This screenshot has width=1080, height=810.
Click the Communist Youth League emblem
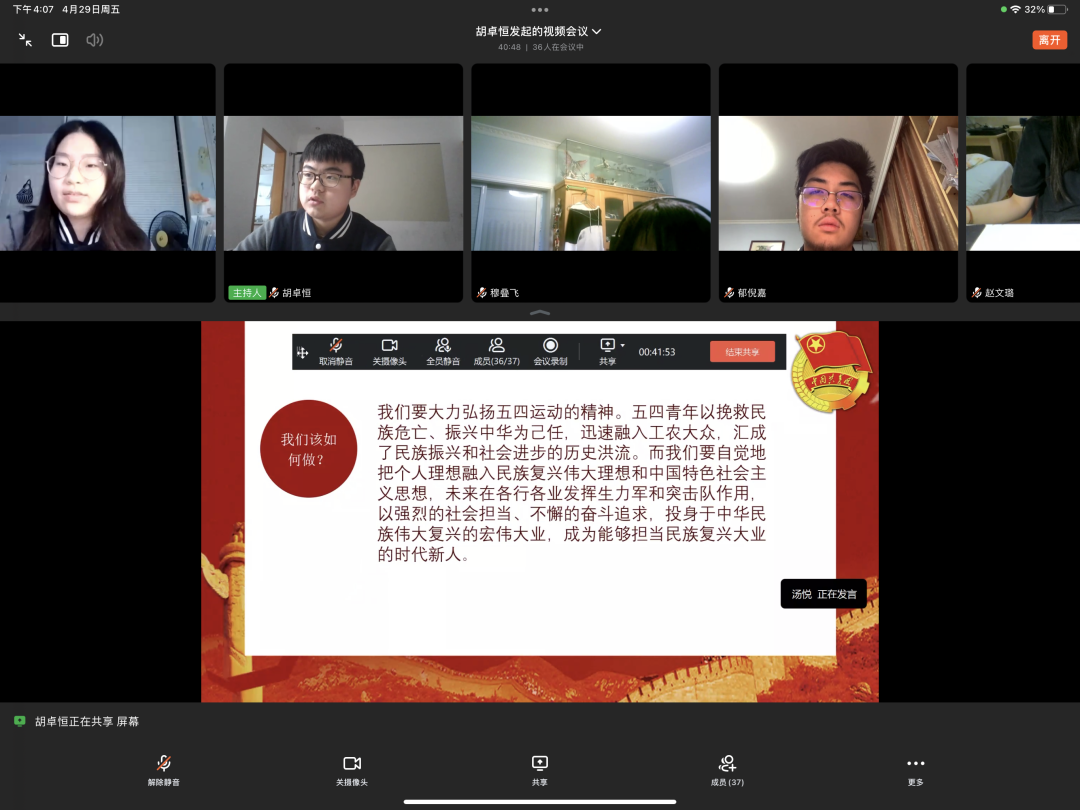833,371
